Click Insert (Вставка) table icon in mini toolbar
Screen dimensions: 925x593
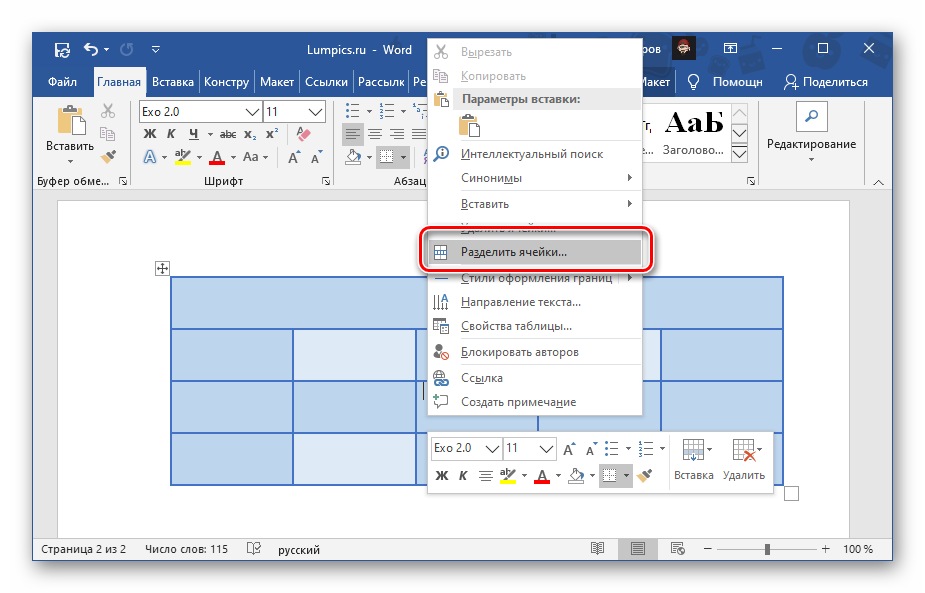click(693, 462)
